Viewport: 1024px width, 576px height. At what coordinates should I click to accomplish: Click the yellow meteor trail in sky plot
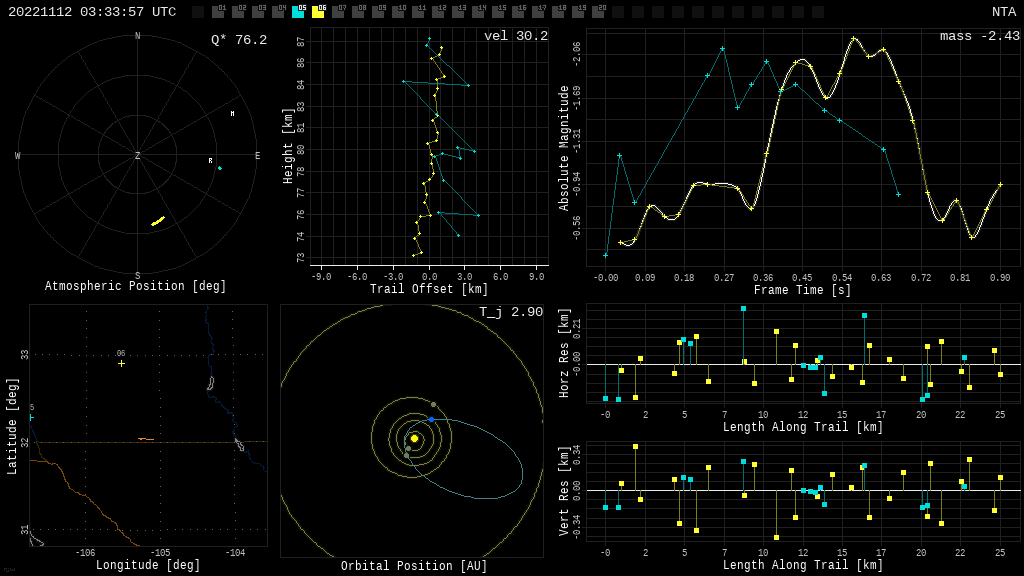(x=158, y=221)
